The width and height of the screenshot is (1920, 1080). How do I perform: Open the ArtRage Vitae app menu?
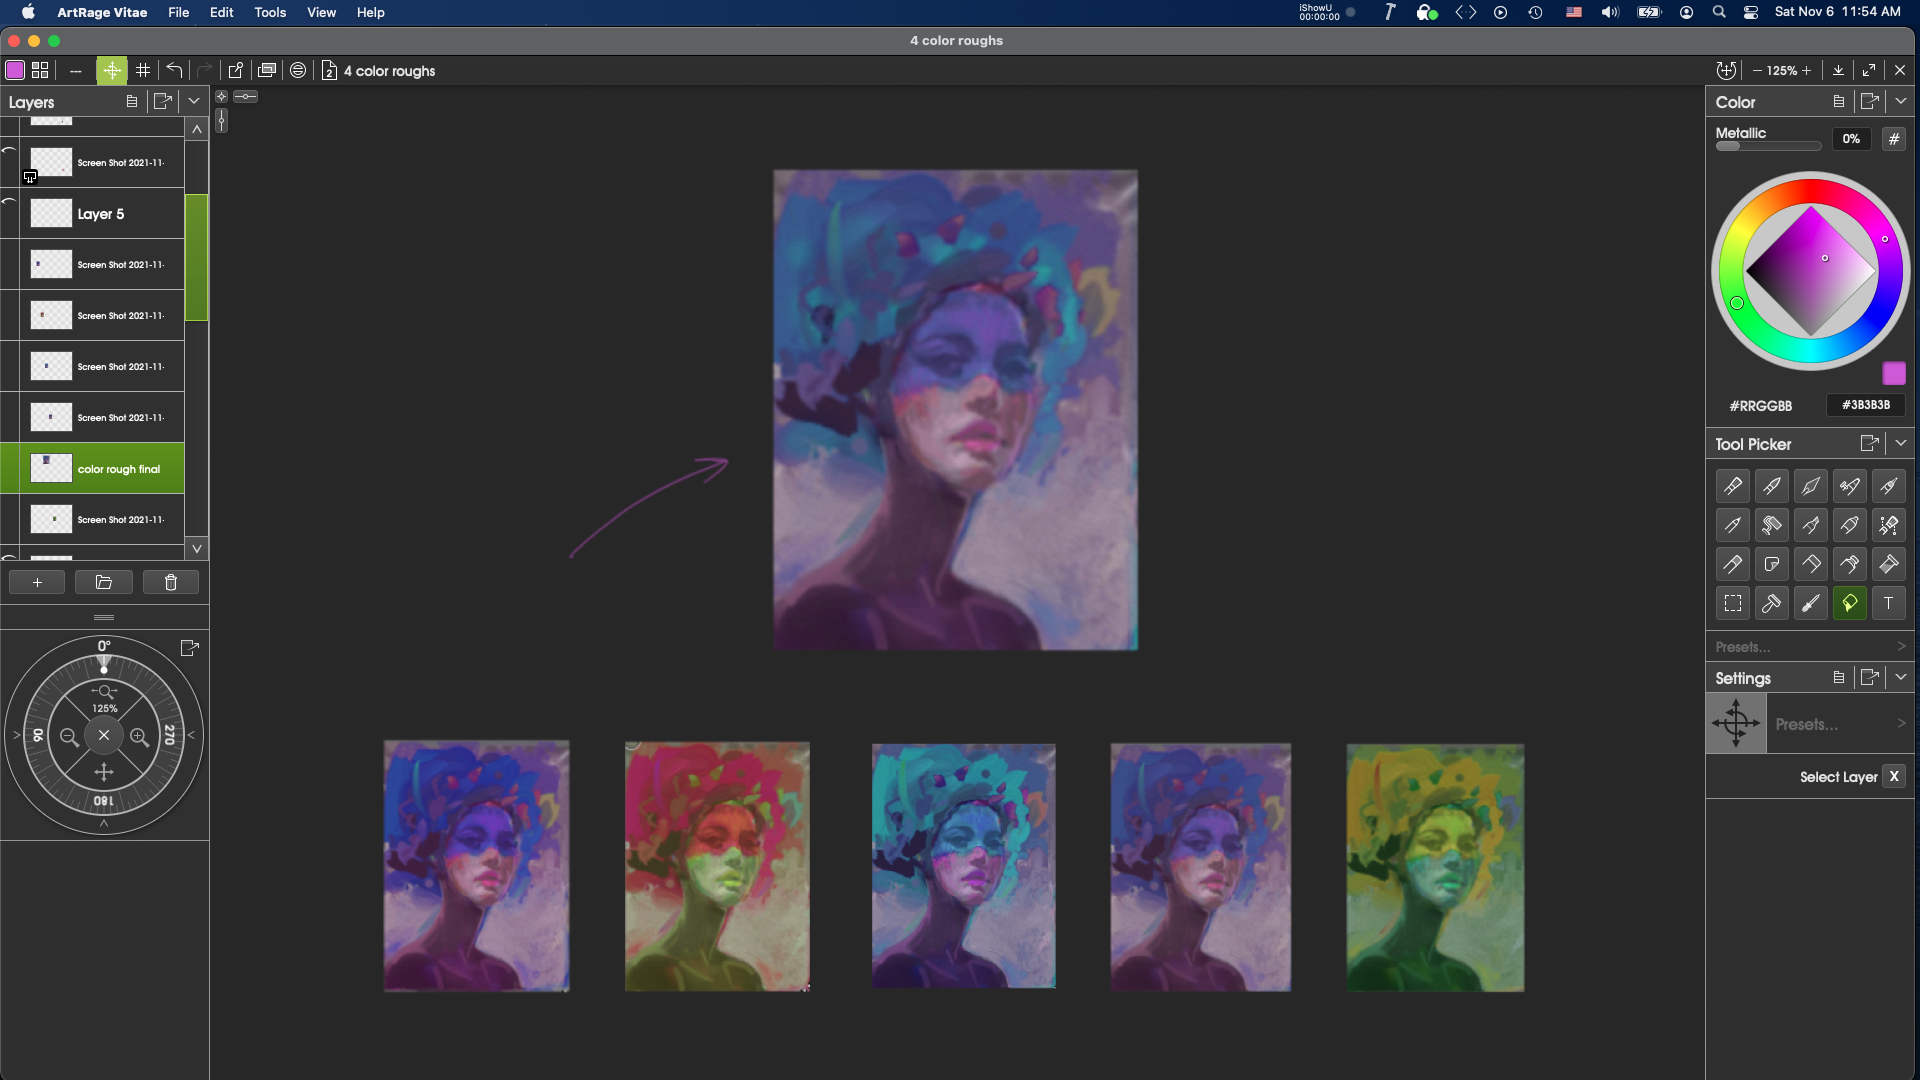pos(102,12)
